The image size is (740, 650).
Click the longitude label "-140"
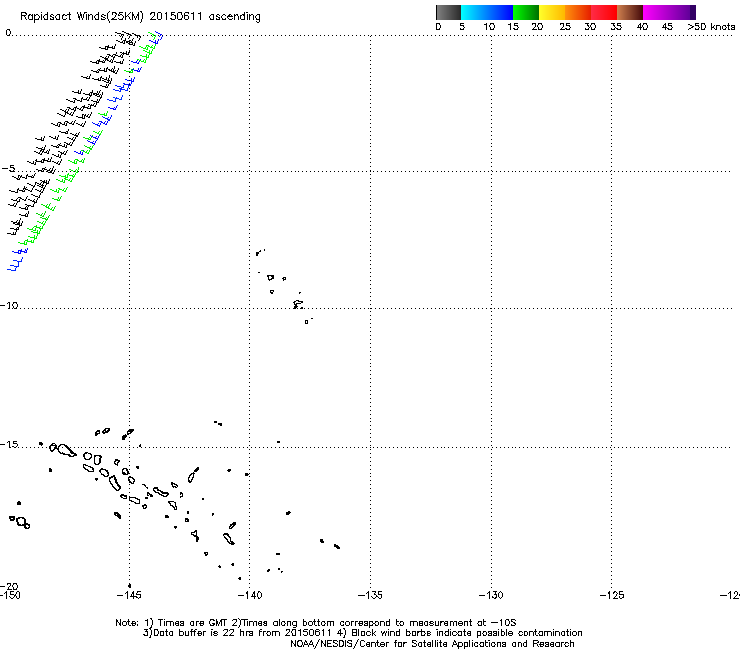tap(250, 595)
